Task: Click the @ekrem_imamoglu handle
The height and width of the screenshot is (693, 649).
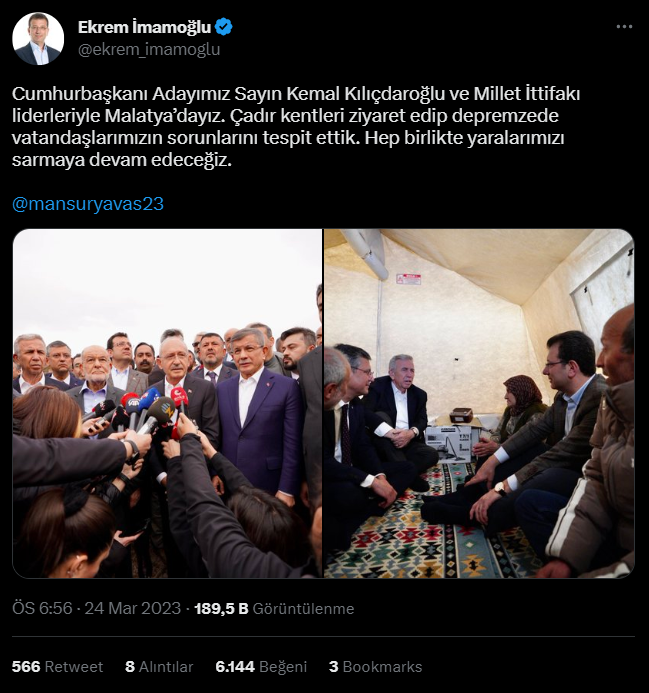Action: [149, 50]
